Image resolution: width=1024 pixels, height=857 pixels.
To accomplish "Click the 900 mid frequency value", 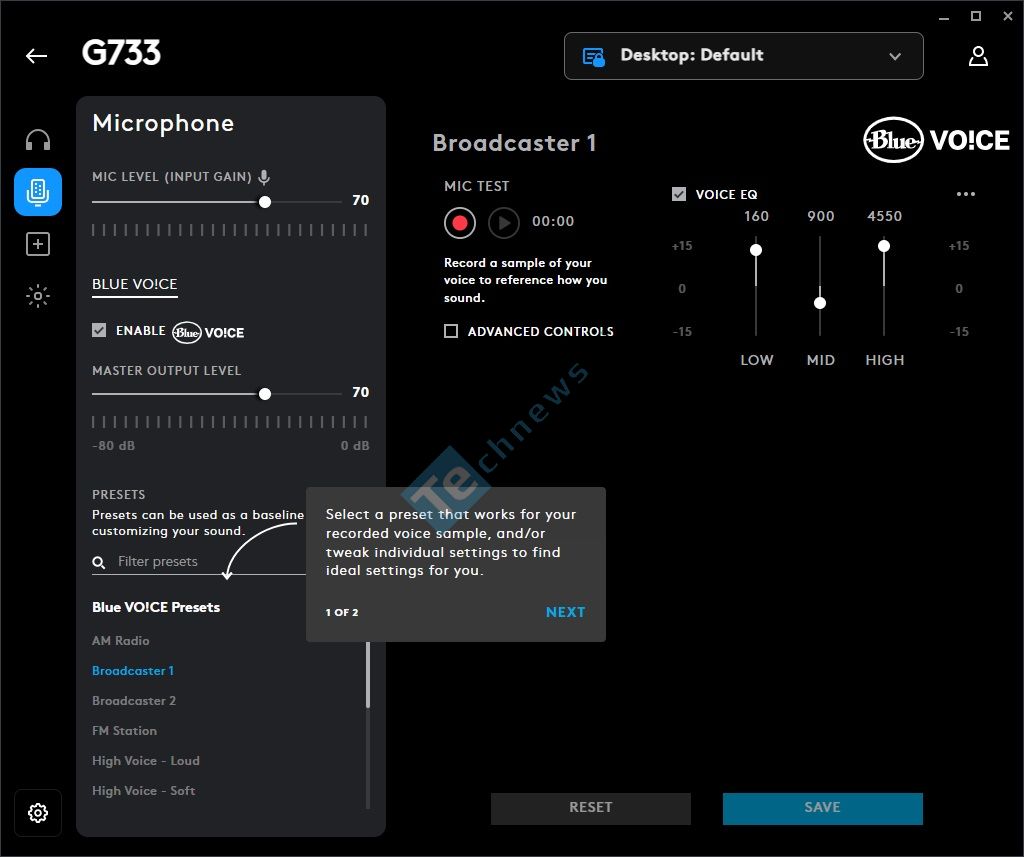I will coord(820,216).
